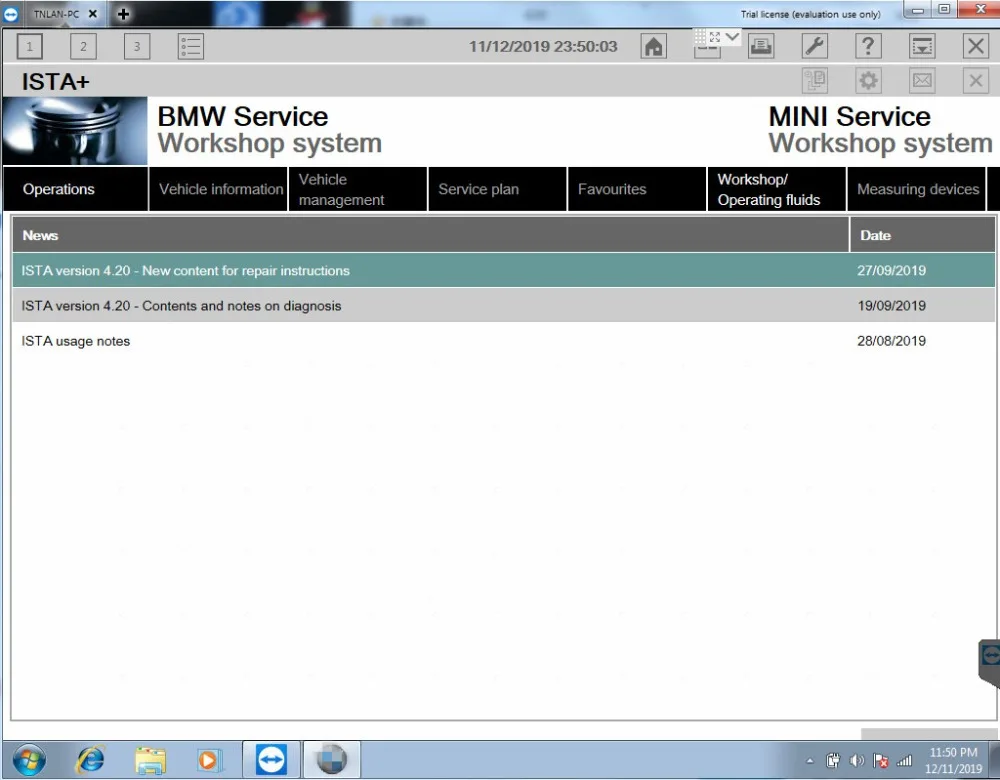Add a new TeamViewer session tab
The height and width of the screenshot is (780, 1000).
point(123,14)
